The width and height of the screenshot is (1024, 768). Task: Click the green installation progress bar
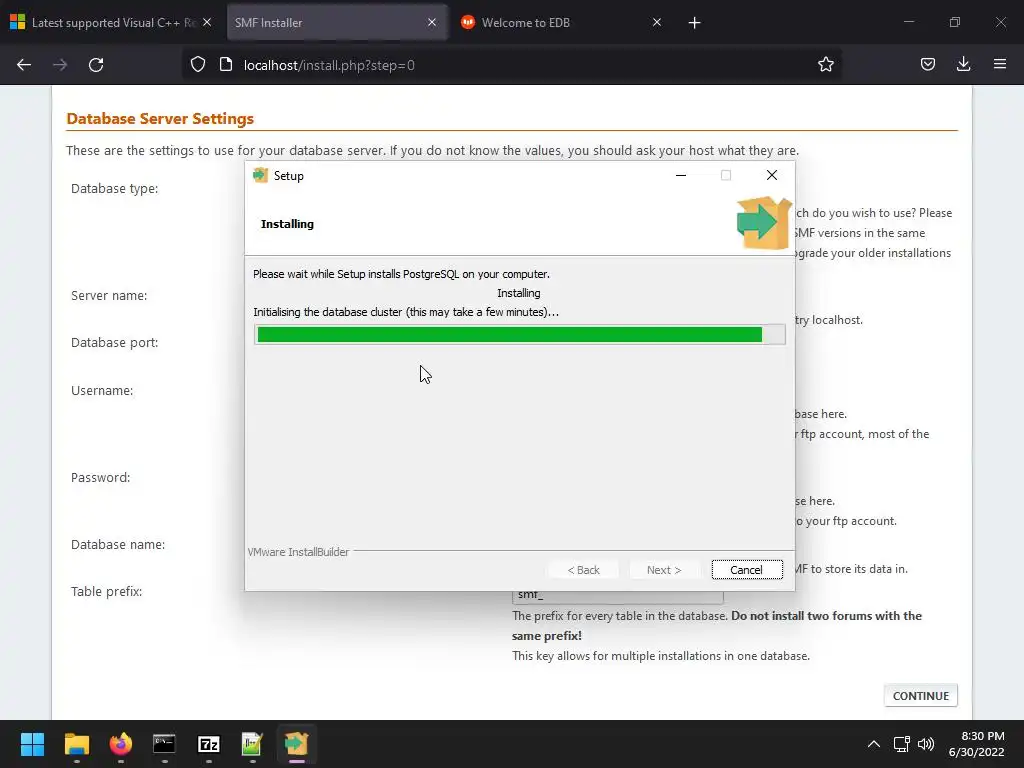tap(519, 334)
